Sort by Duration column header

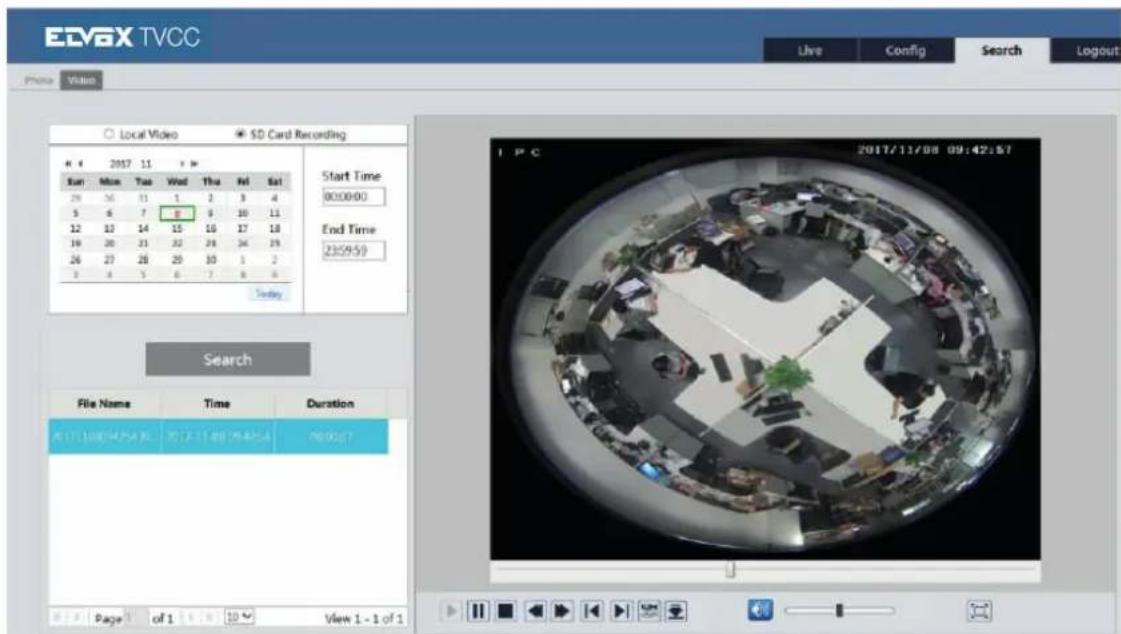pyautogui.click(x=330, y=404)
